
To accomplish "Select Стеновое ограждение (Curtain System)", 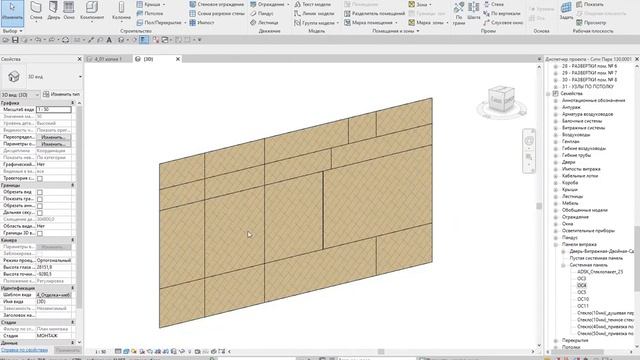I will pos(217,4).
